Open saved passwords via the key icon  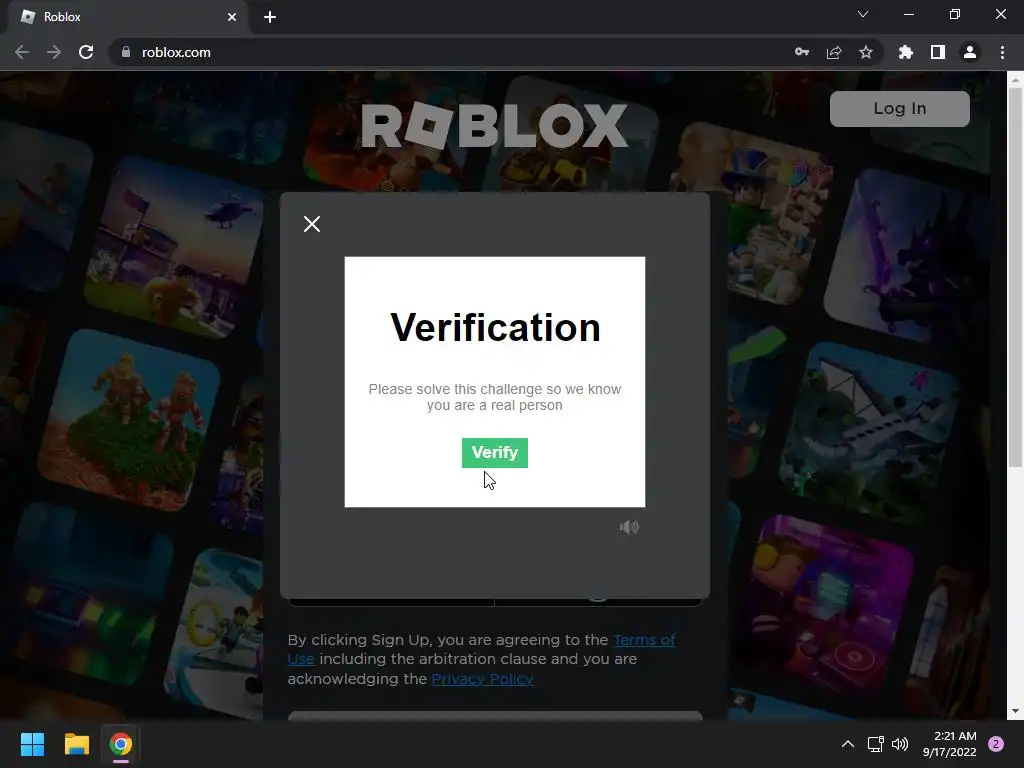pos(802,52)
